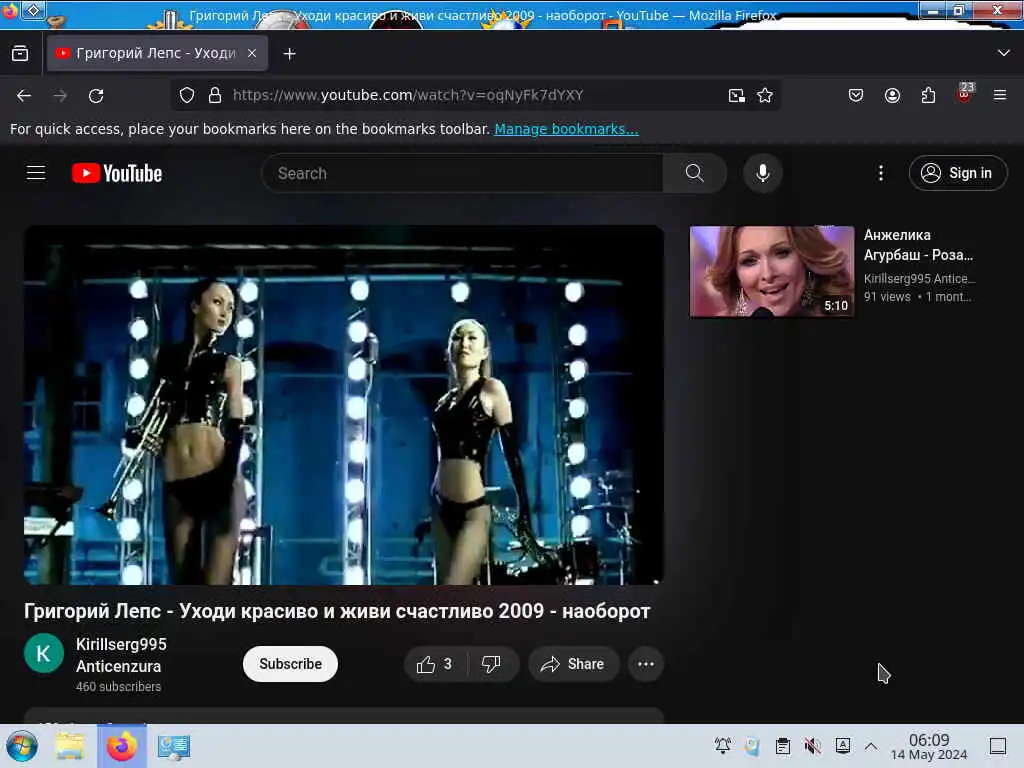The width and height of the screenshot is (1024, 768).
Task: Click the YouTube URL in the address bar
Action: (x=408, y=95)
